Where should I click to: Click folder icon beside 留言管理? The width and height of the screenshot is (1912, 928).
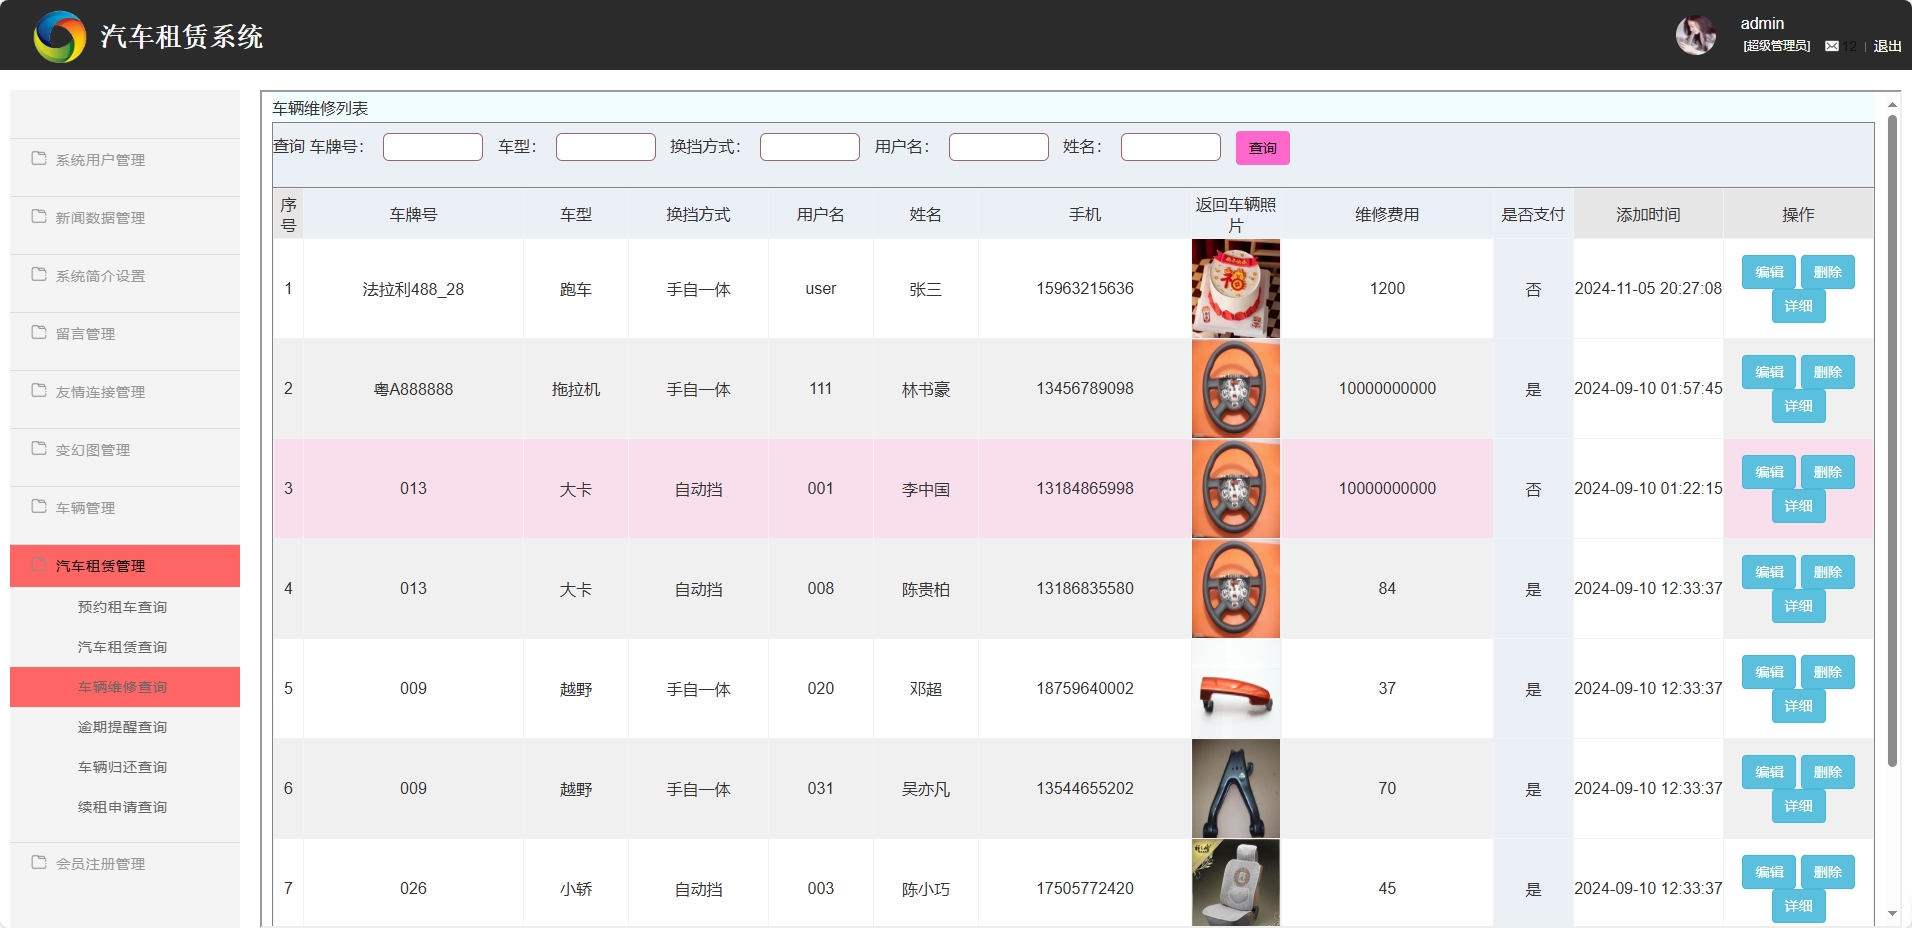coord(39,333)
